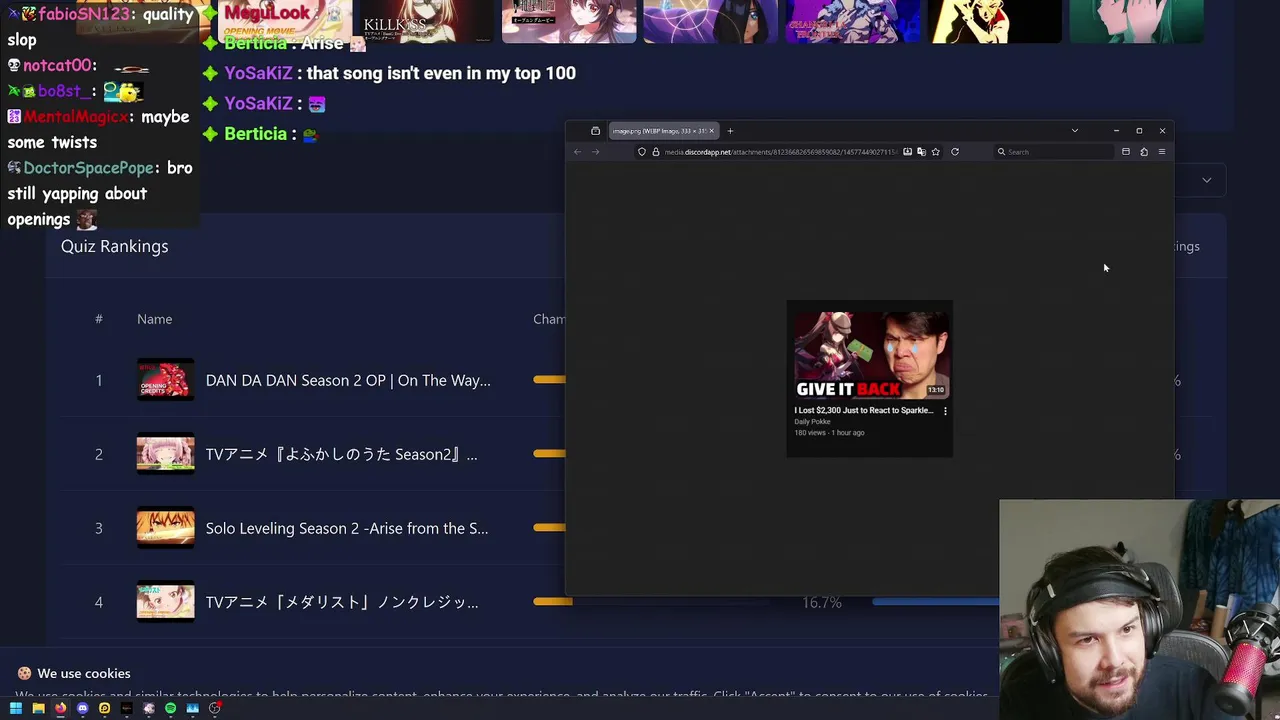Click the save-page icon in address bar
This screenshot has width=1280, height=720.
[x=907, y=152]
